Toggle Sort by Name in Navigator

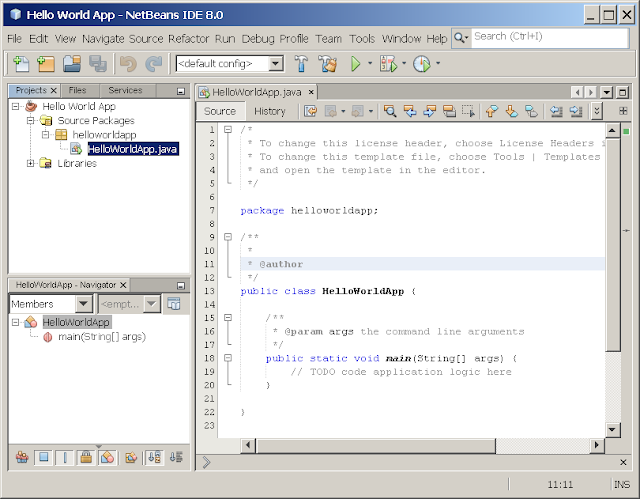click(154, 457)
